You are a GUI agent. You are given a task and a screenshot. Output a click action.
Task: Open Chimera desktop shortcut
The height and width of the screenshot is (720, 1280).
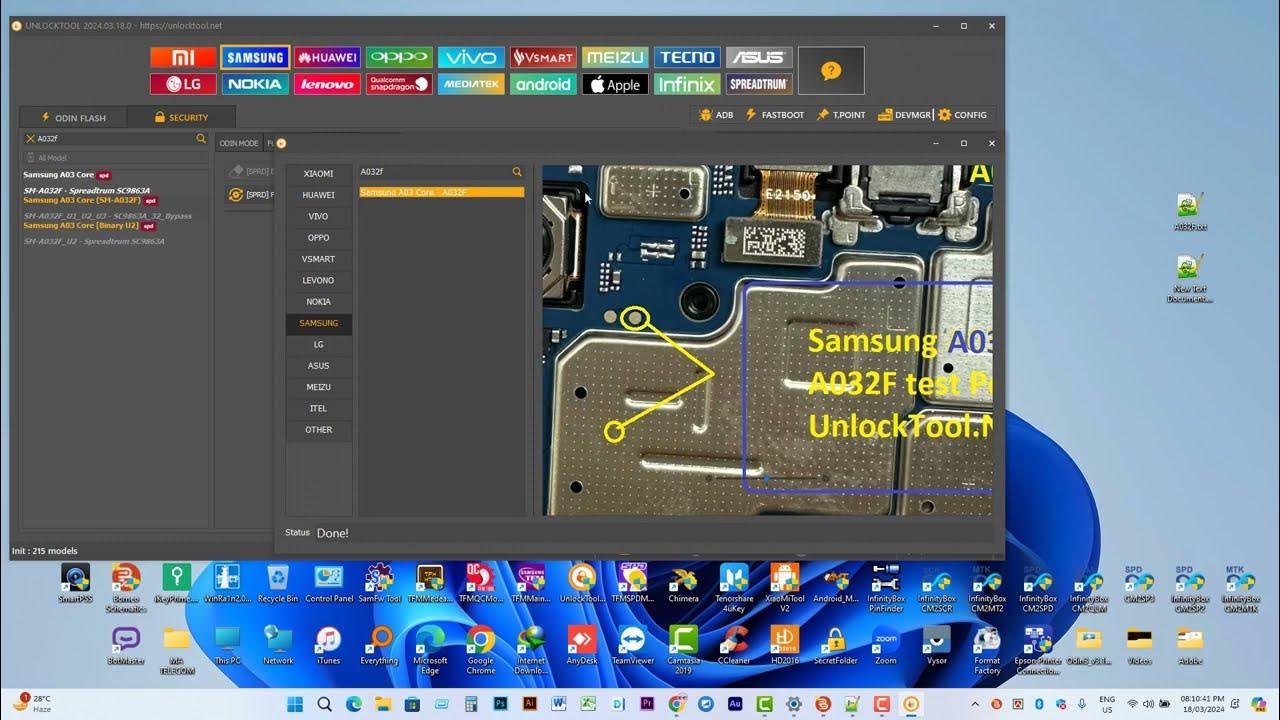[x=684, y=584]
